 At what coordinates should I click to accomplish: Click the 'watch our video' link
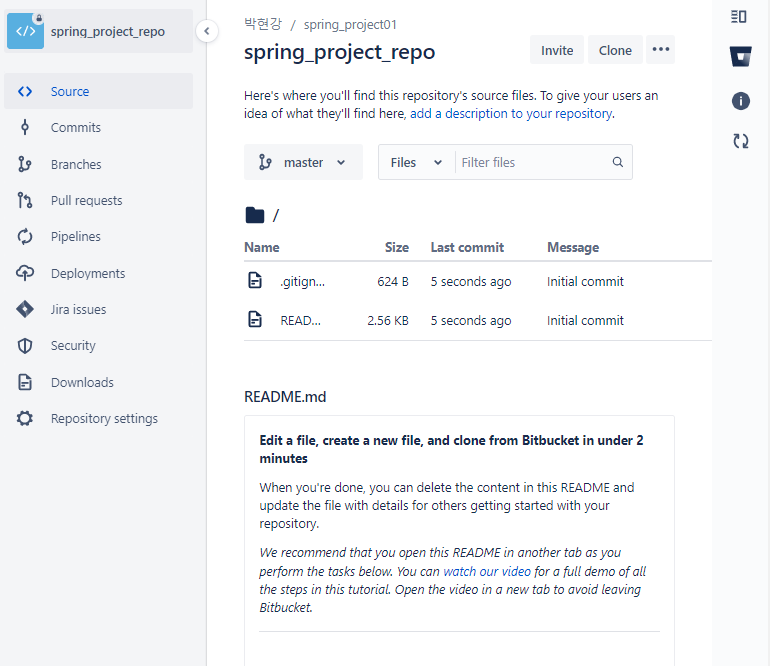pos(487,571)
